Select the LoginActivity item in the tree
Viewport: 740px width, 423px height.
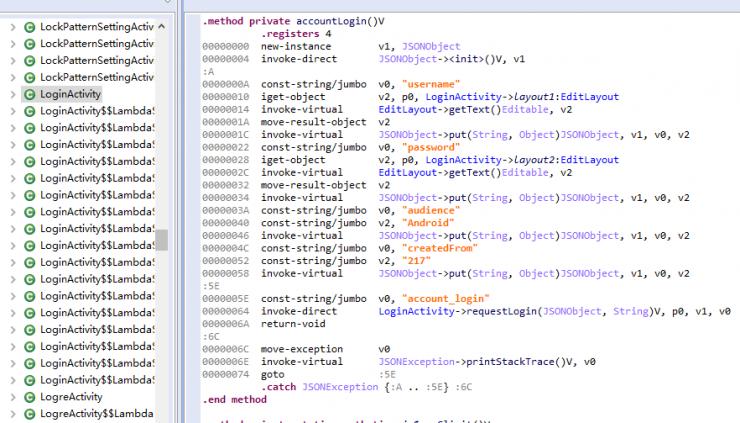click(x=70, y=94)
